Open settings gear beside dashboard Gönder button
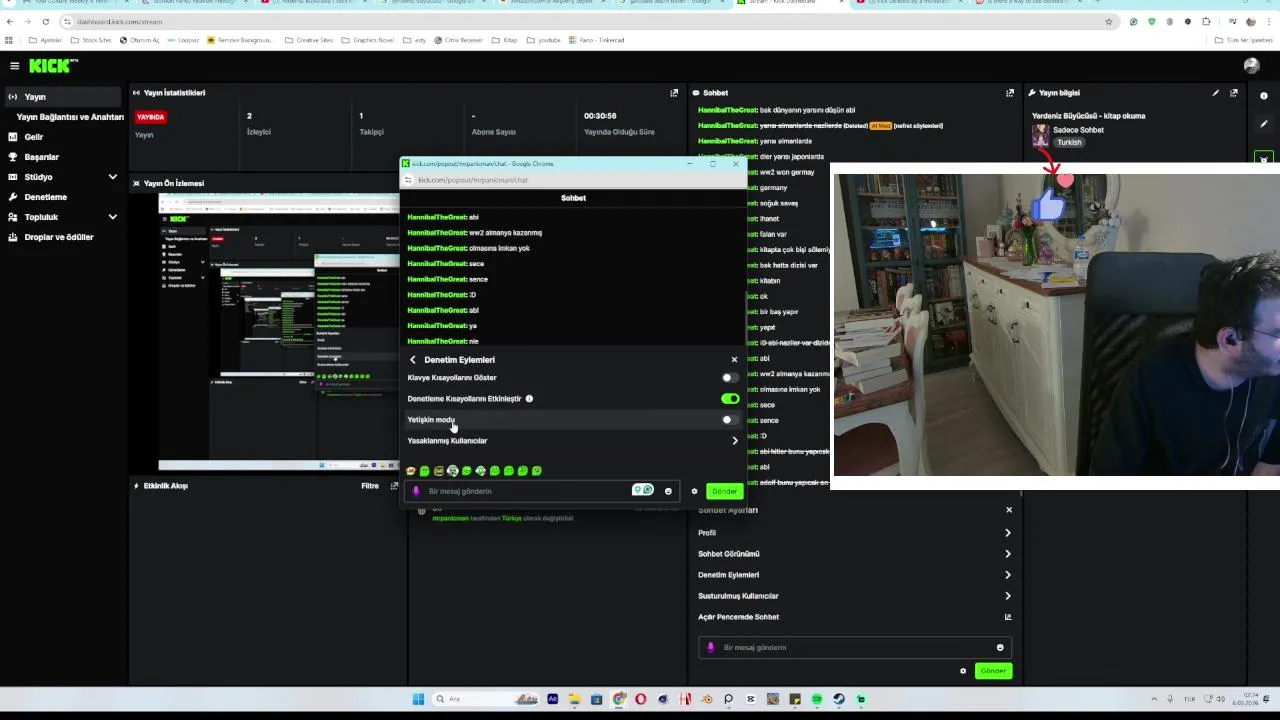 tap(963, 671)
